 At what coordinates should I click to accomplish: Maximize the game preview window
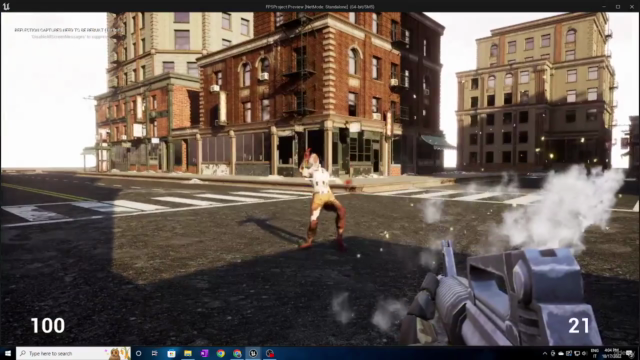[x=618, y=7]
